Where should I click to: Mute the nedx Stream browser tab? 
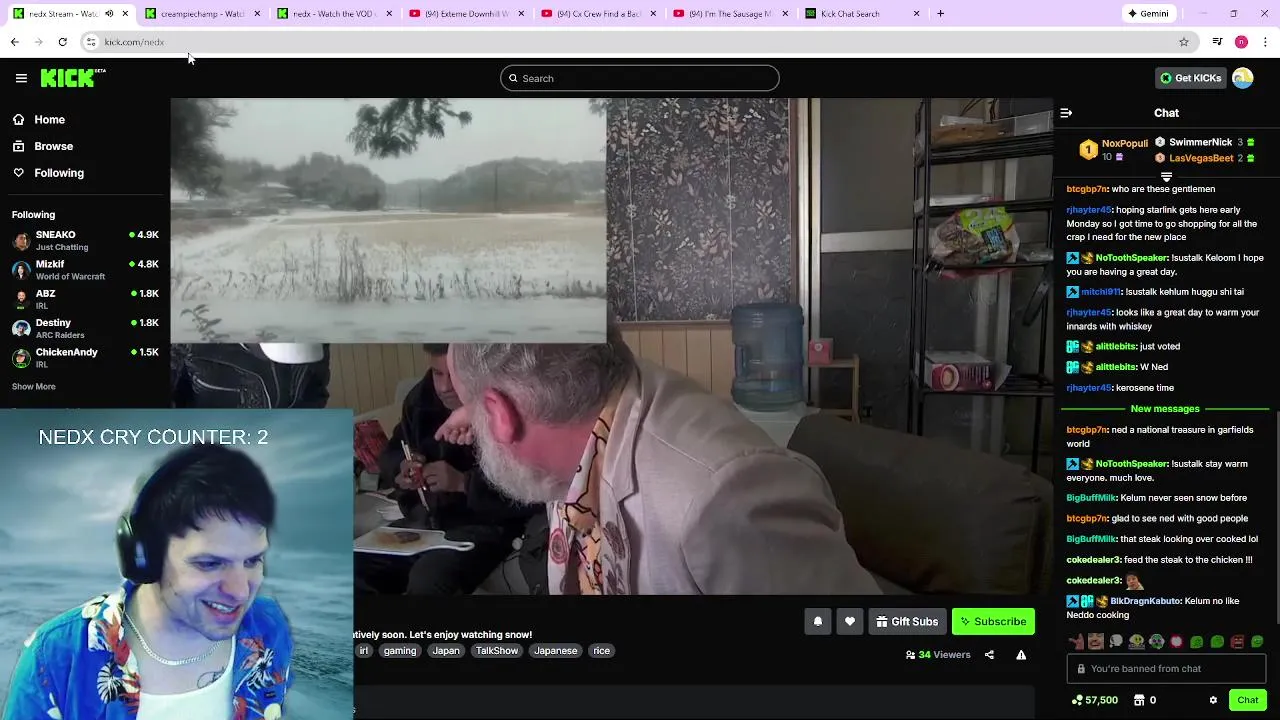(x=109, y=14)
